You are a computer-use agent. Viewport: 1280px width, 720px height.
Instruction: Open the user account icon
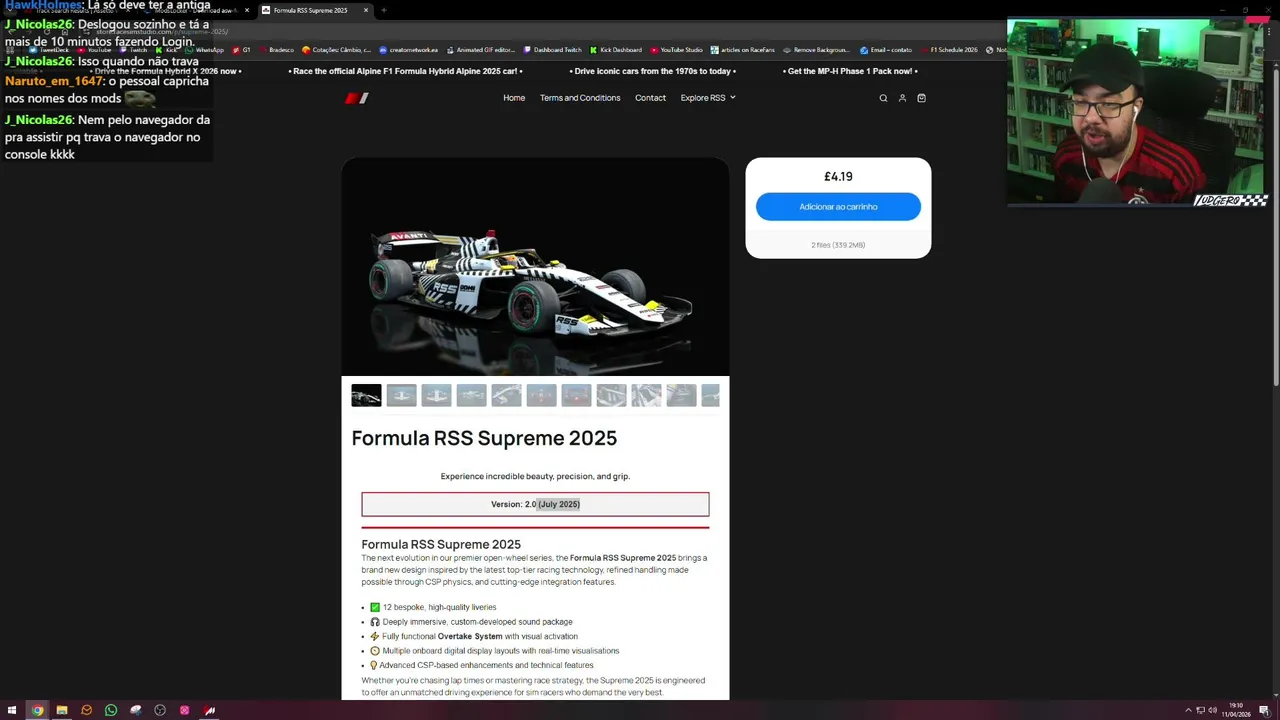[902, 98]
